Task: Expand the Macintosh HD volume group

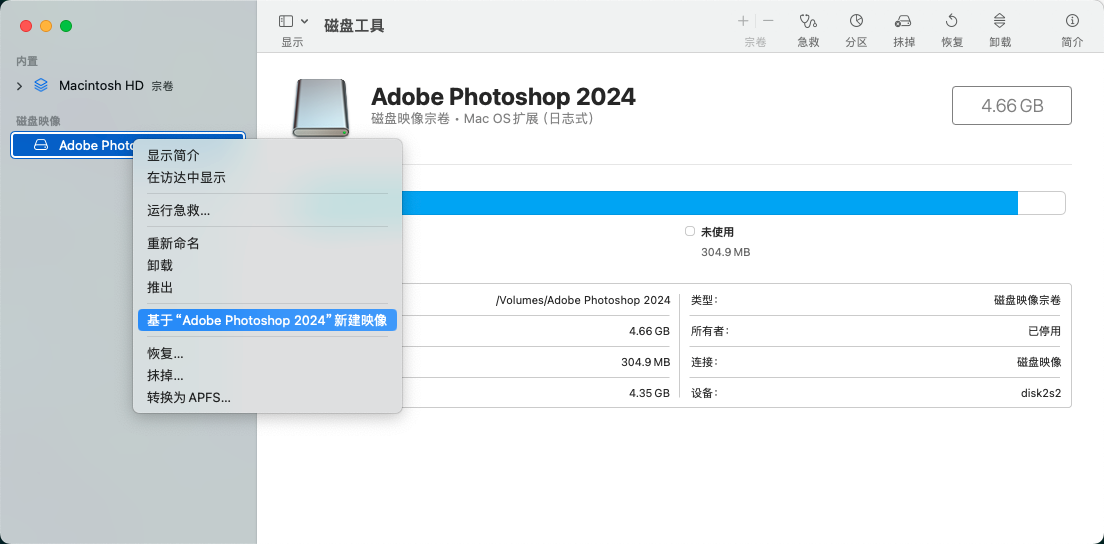Action: click(20, 86)
